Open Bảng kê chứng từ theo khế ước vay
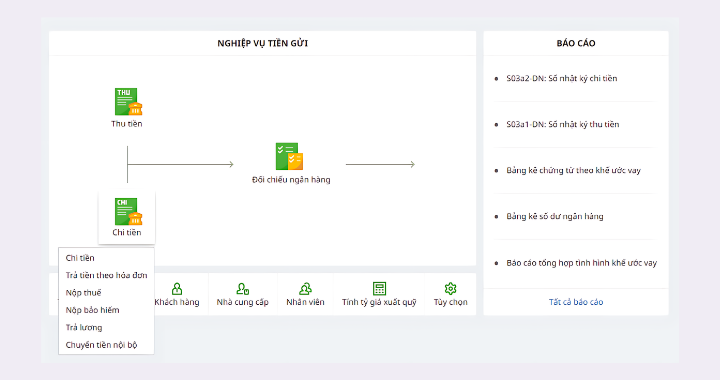 click(574, 170)
